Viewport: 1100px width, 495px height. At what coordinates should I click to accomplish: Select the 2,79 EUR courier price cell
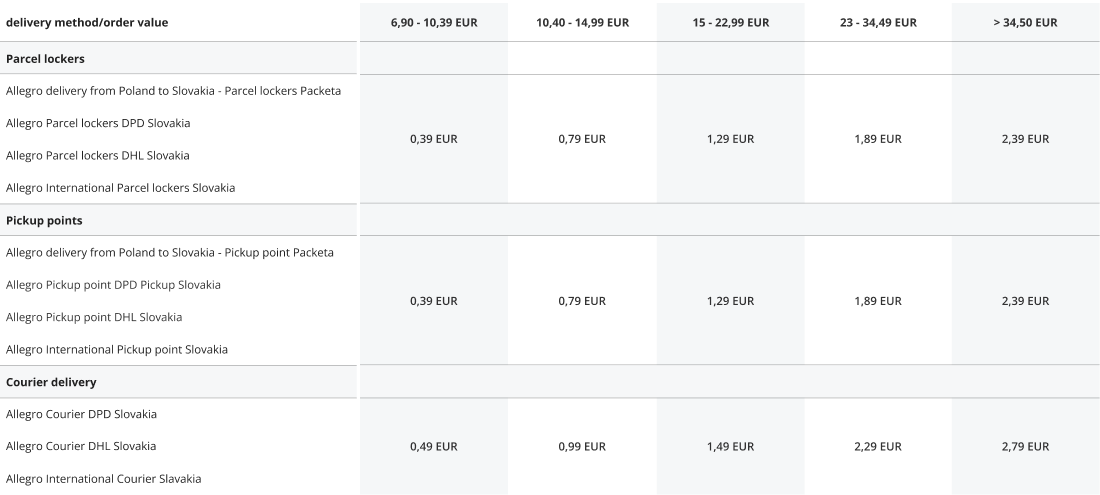pos(1025,446)
